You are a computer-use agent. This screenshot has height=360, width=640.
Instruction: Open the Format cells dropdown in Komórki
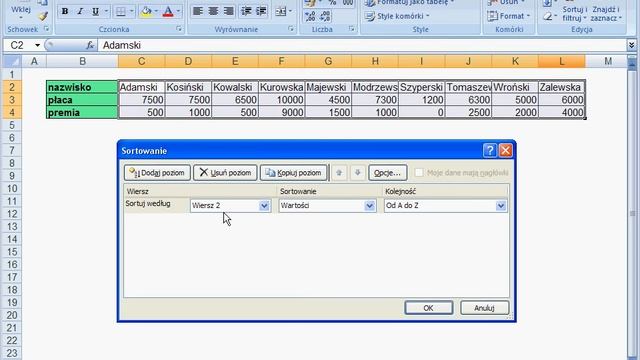[509, 16]
